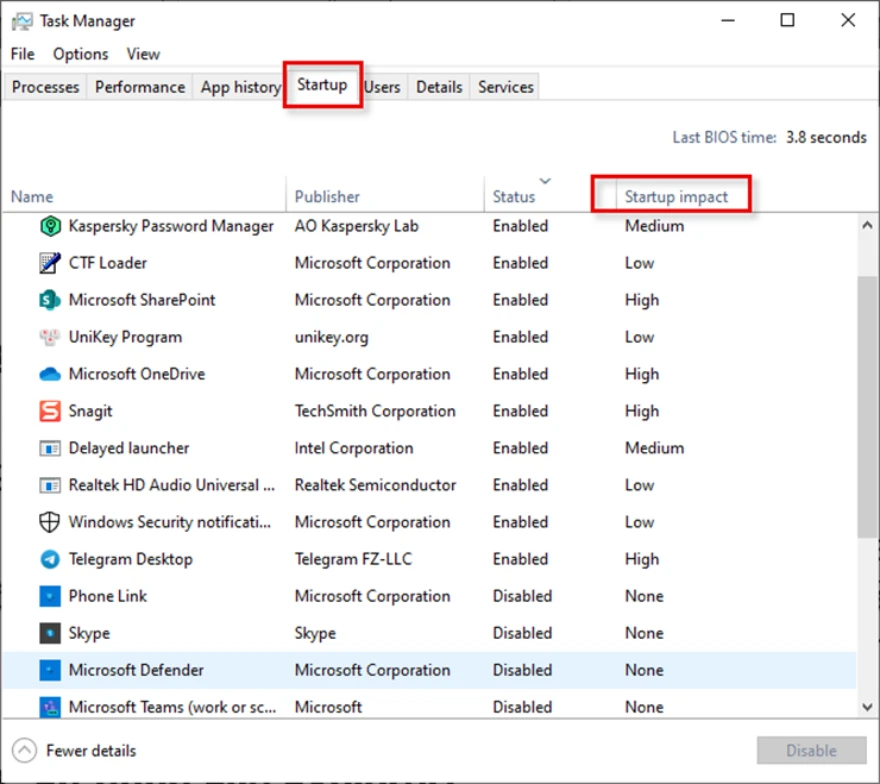Select the CTF Loader icon
This screenshot has width=880, height=784.
pos(50,263)
